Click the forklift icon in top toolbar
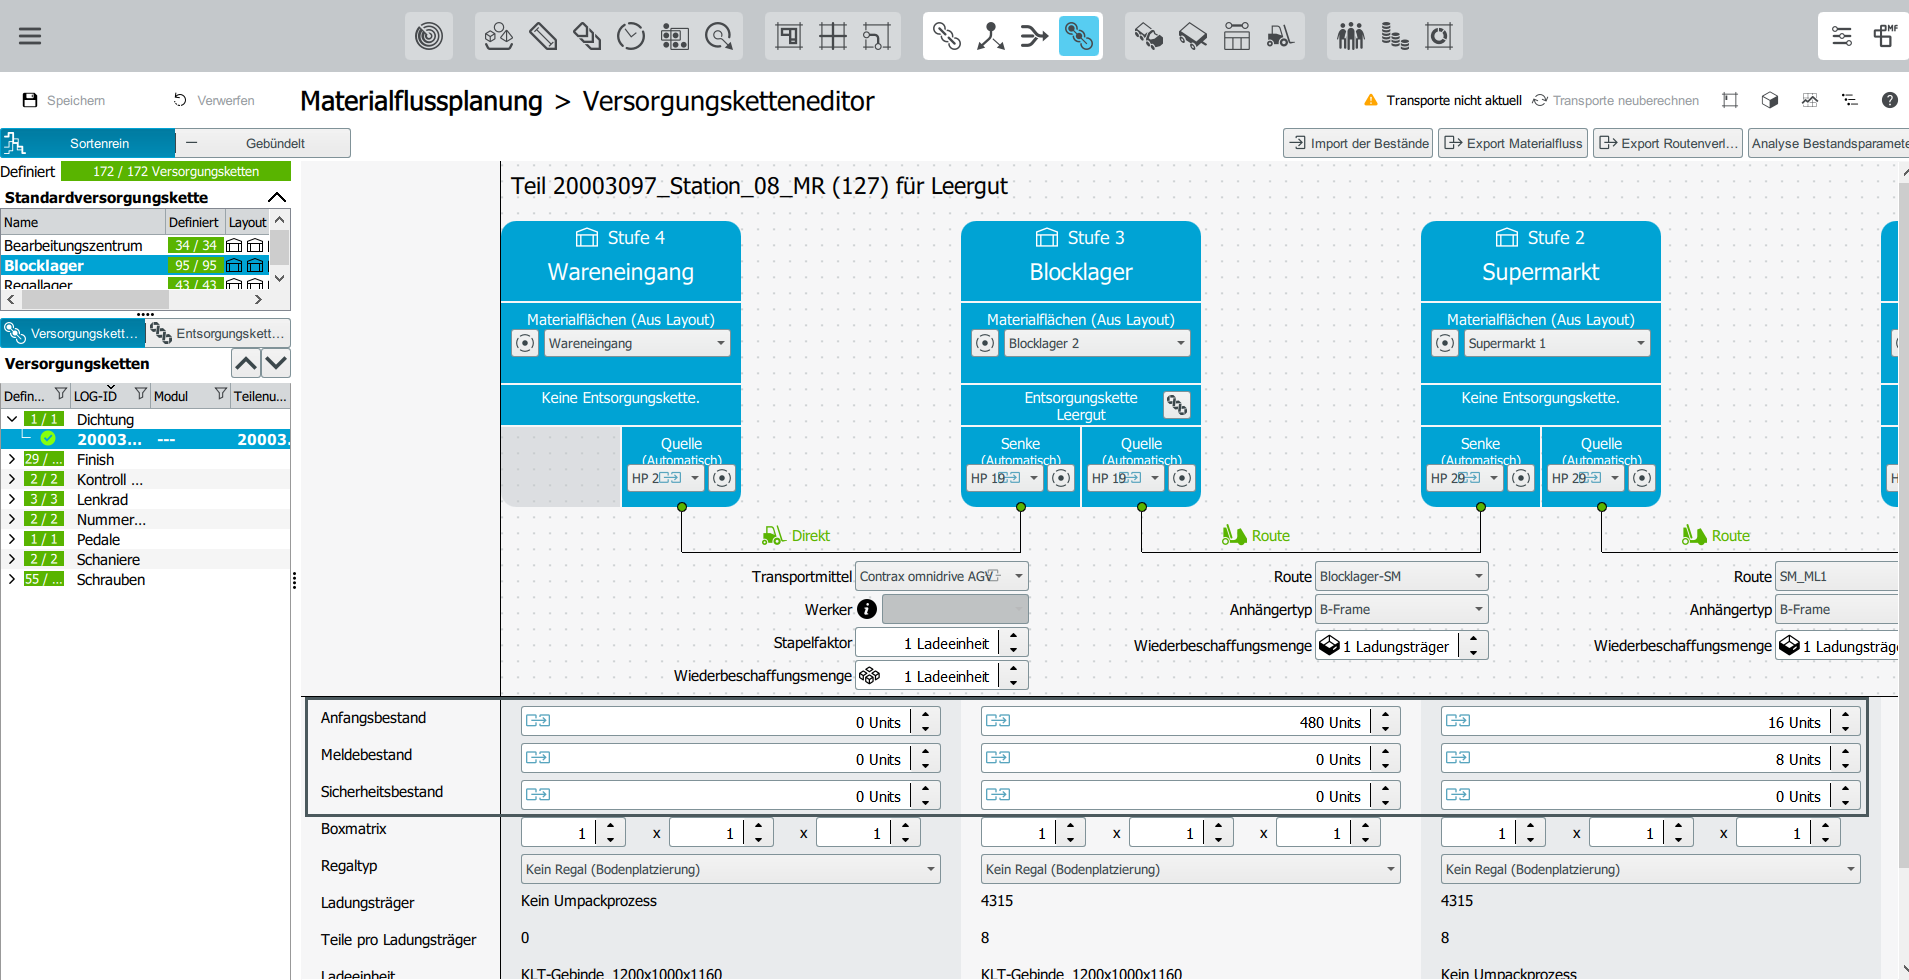The height and width of the screenshot is (980, 1909). click(x=1280, y=37)
